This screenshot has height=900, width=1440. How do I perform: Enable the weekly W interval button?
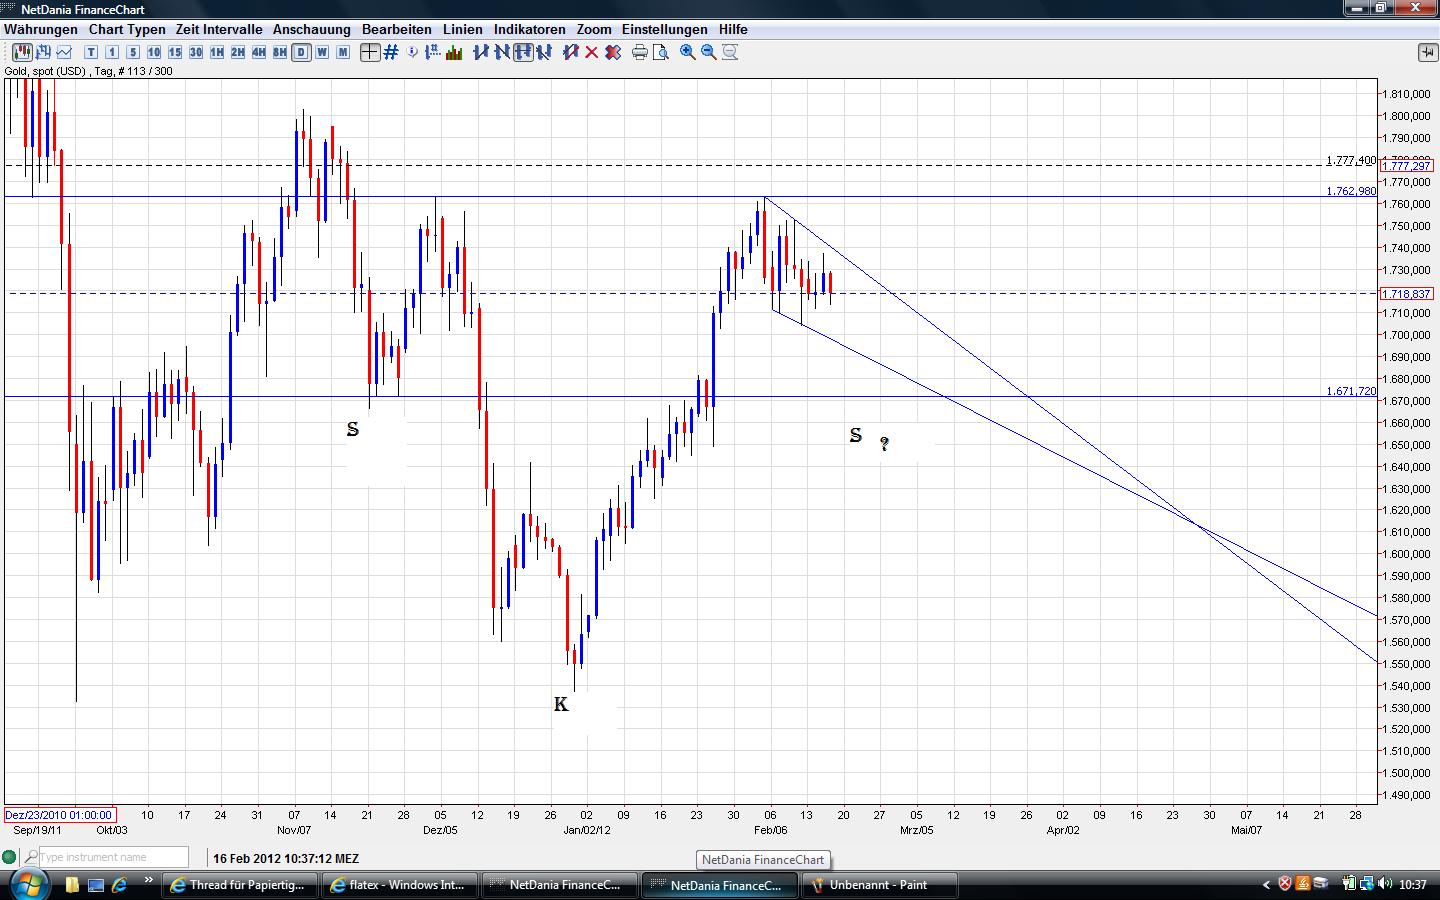pyautogui.click(x=322, y=52)
